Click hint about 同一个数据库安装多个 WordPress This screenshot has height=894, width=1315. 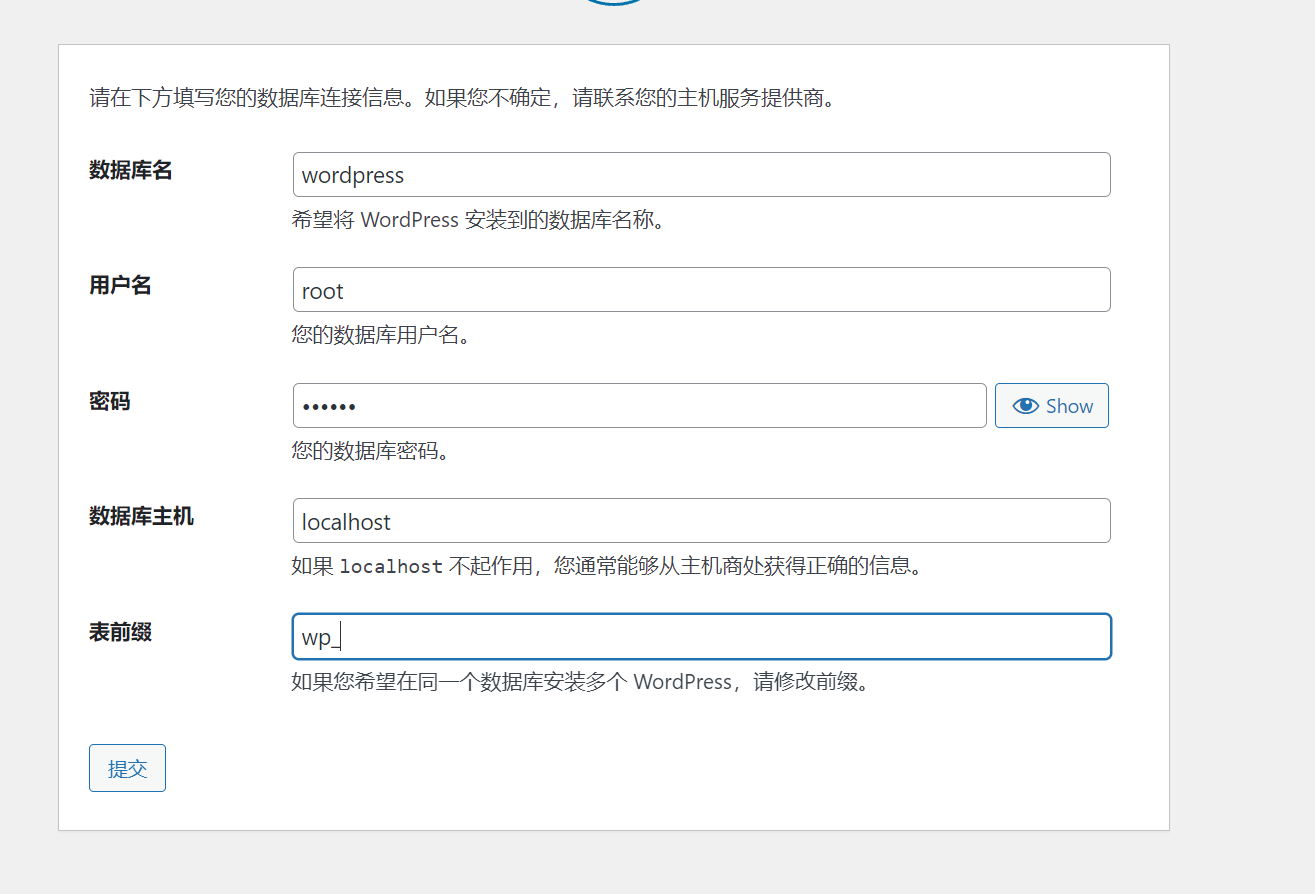581,682
